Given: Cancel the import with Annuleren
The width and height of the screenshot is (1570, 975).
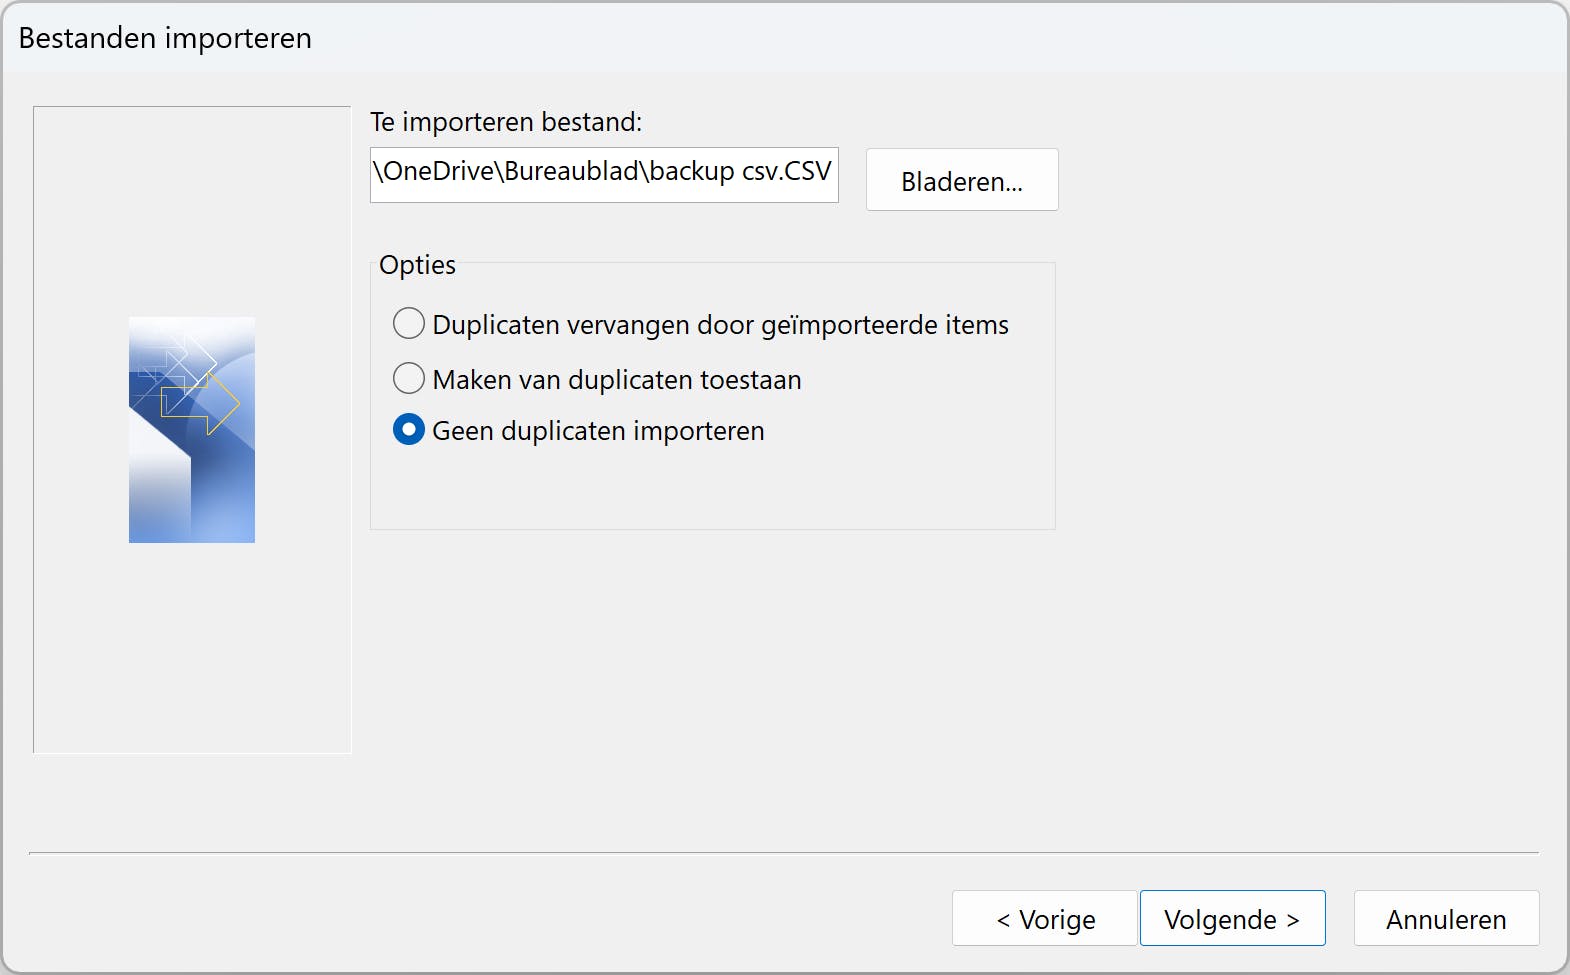Looking at the screenshot, I should (1445, 918).
